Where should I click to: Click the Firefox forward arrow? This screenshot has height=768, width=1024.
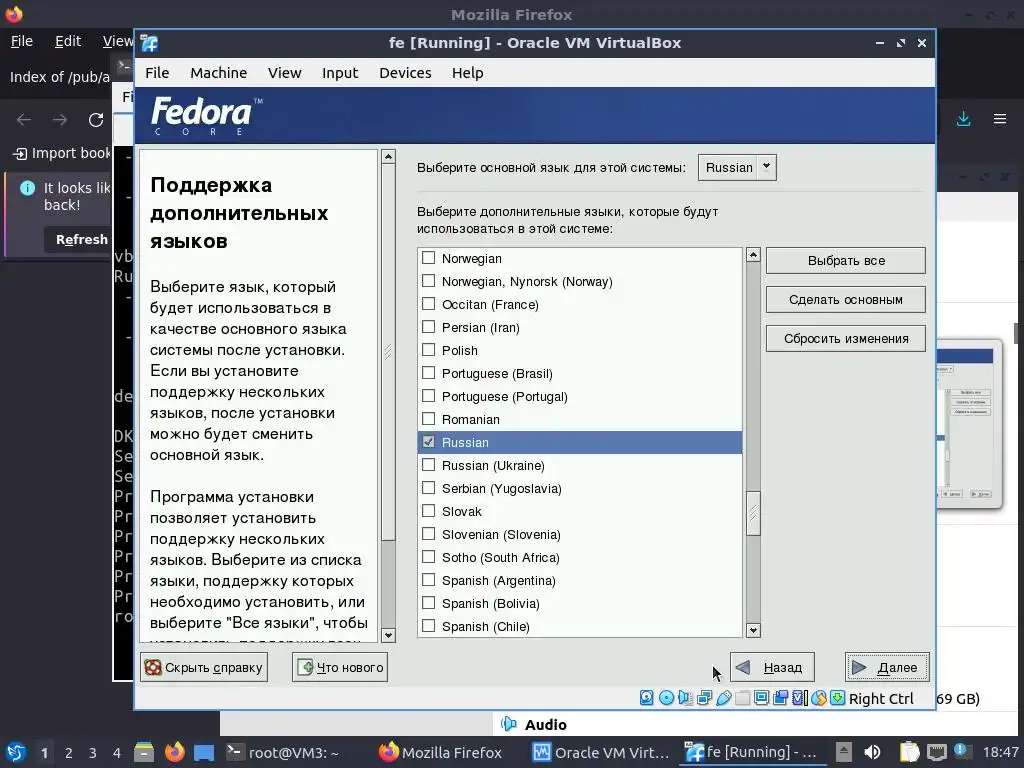click(x=60, y=120)
